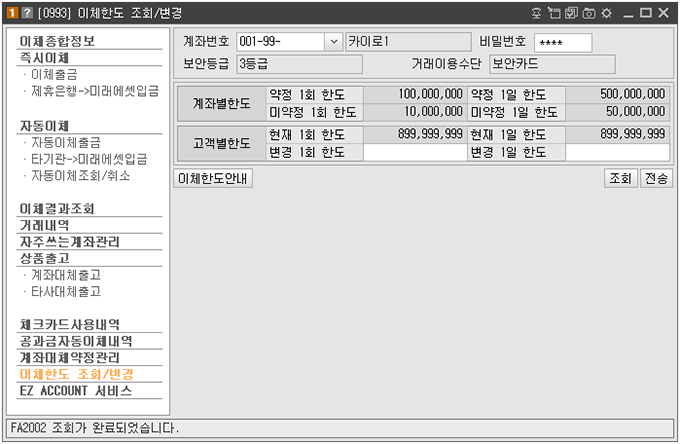680x444 pixels.
Task: Click the 약정 1회 한도 label
Action: [x=307, y=95]
